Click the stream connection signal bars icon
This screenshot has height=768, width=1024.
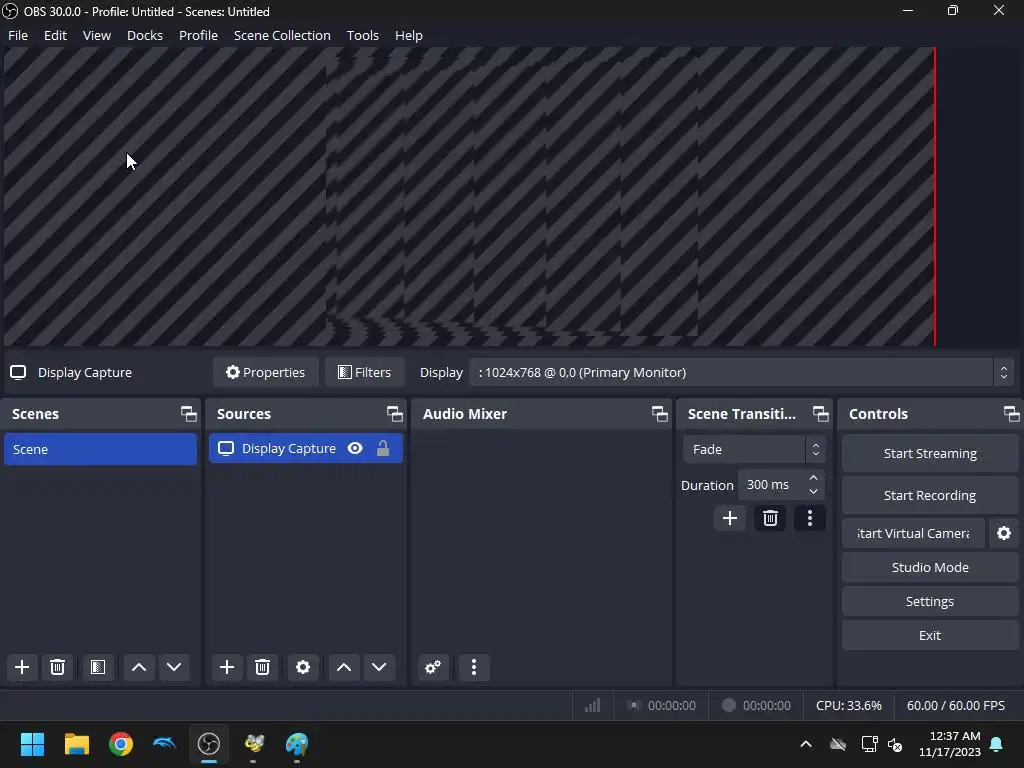[x=592, y=705]
